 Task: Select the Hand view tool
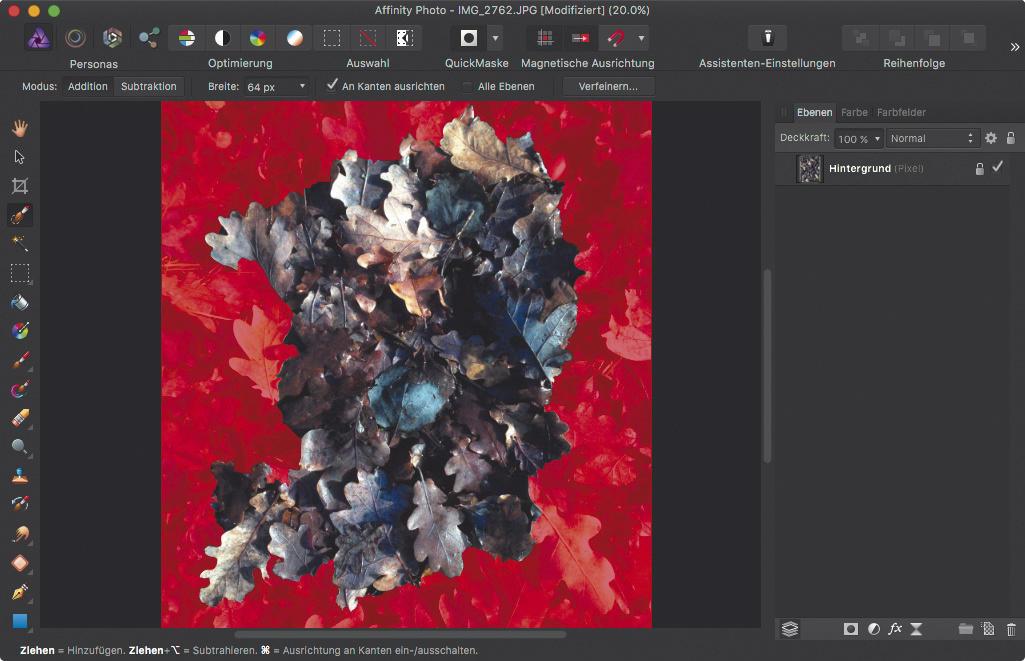(x=20, y=128)
